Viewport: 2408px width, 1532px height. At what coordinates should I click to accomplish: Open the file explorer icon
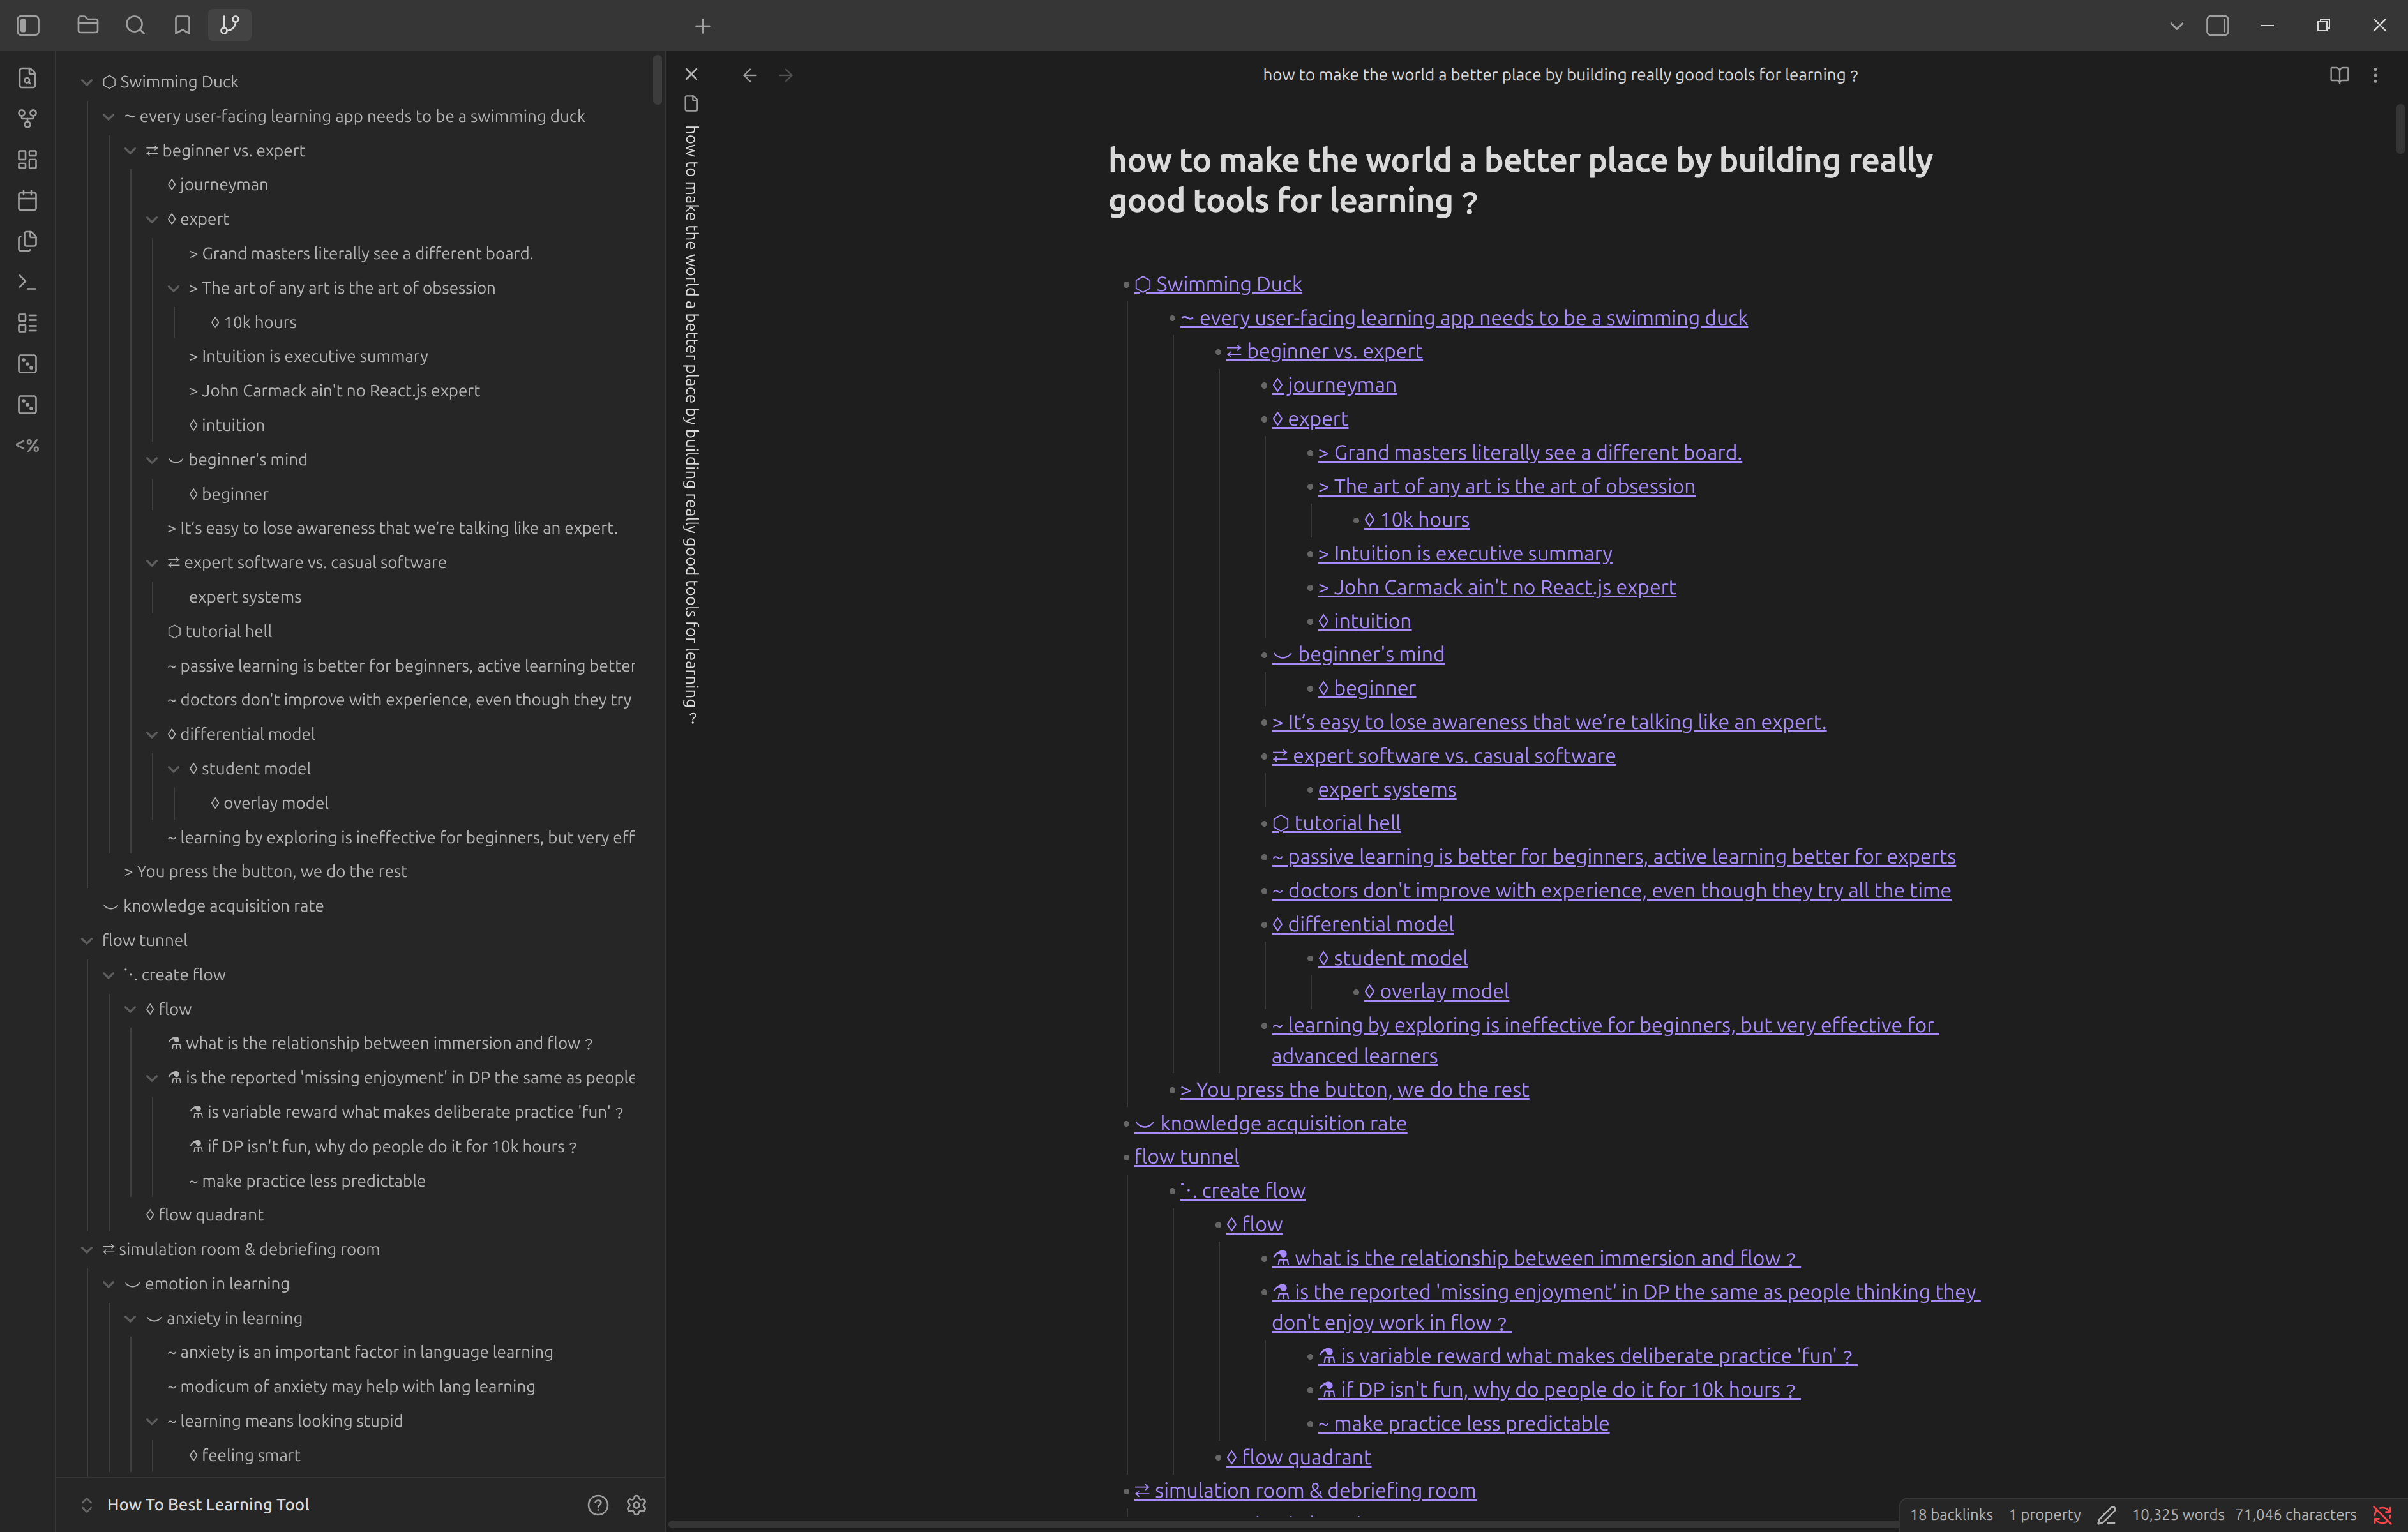88,25
